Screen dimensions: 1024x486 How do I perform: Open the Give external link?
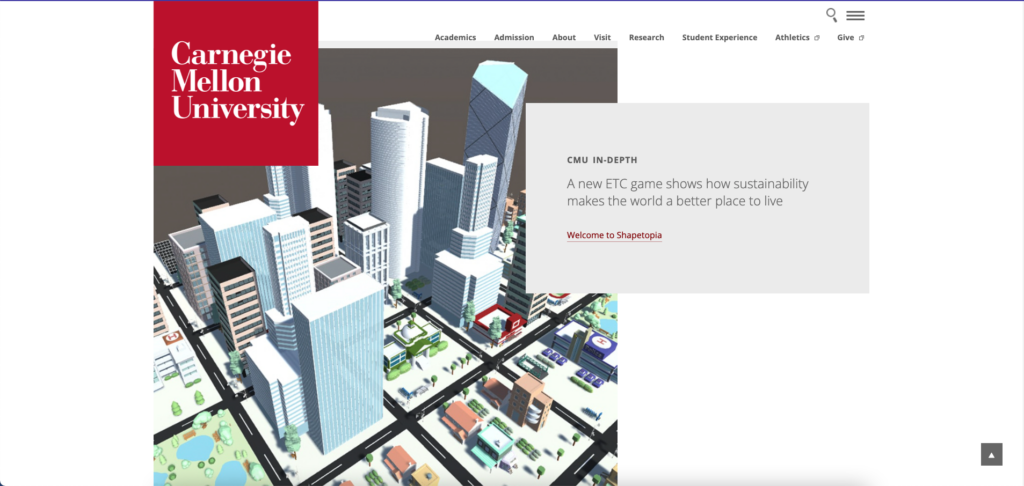pyautogui.click(x=850, y=37)
